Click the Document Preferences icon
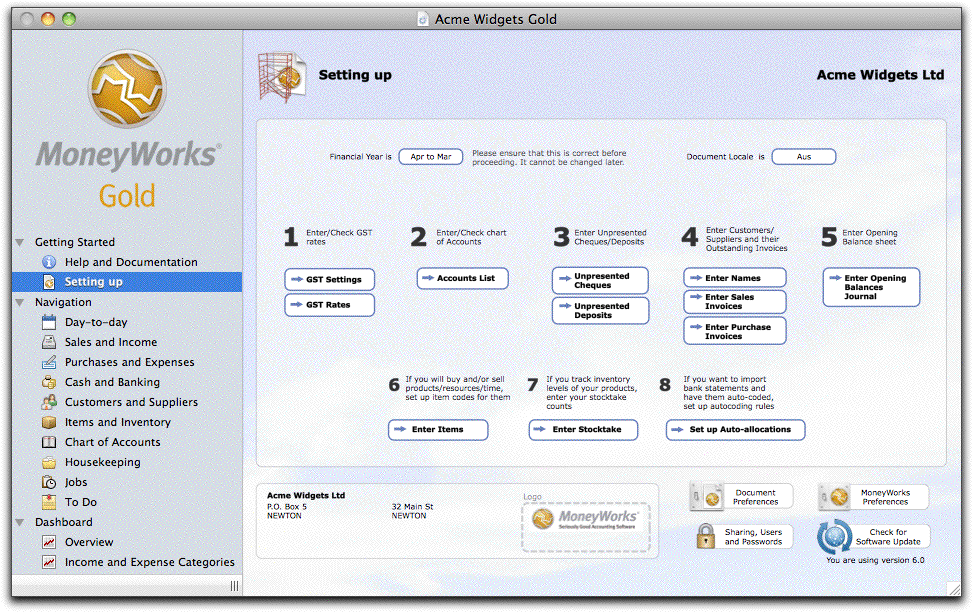 pos(707,497)
